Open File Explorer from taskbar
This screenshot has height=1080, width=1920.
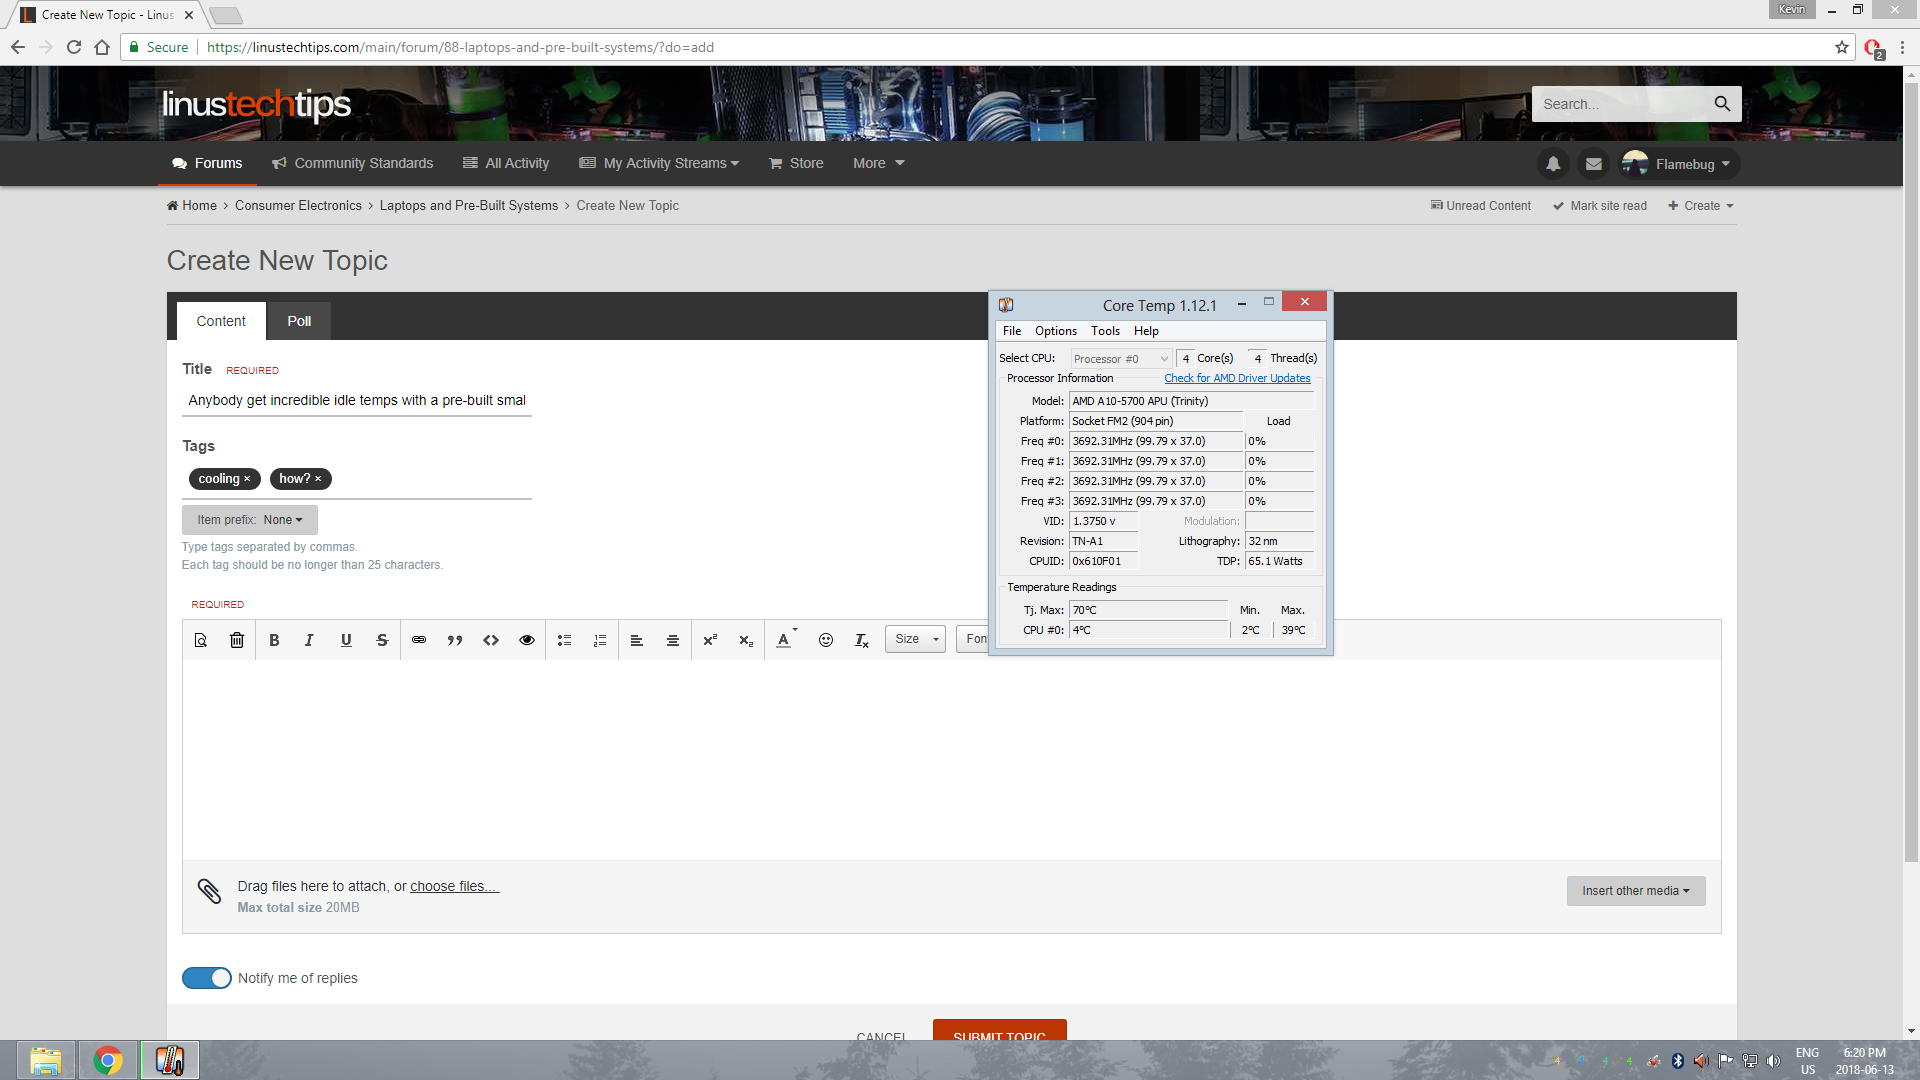45,1060
